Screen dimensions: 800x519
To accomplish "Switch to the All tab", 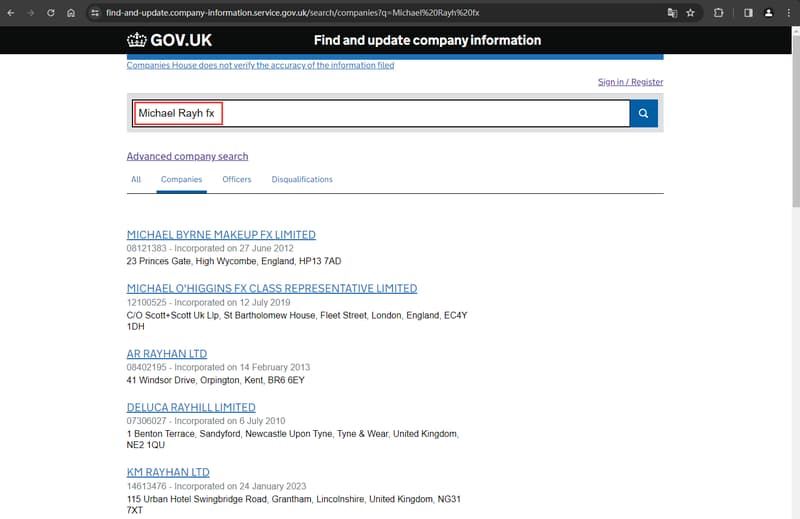I will [136, 179].
